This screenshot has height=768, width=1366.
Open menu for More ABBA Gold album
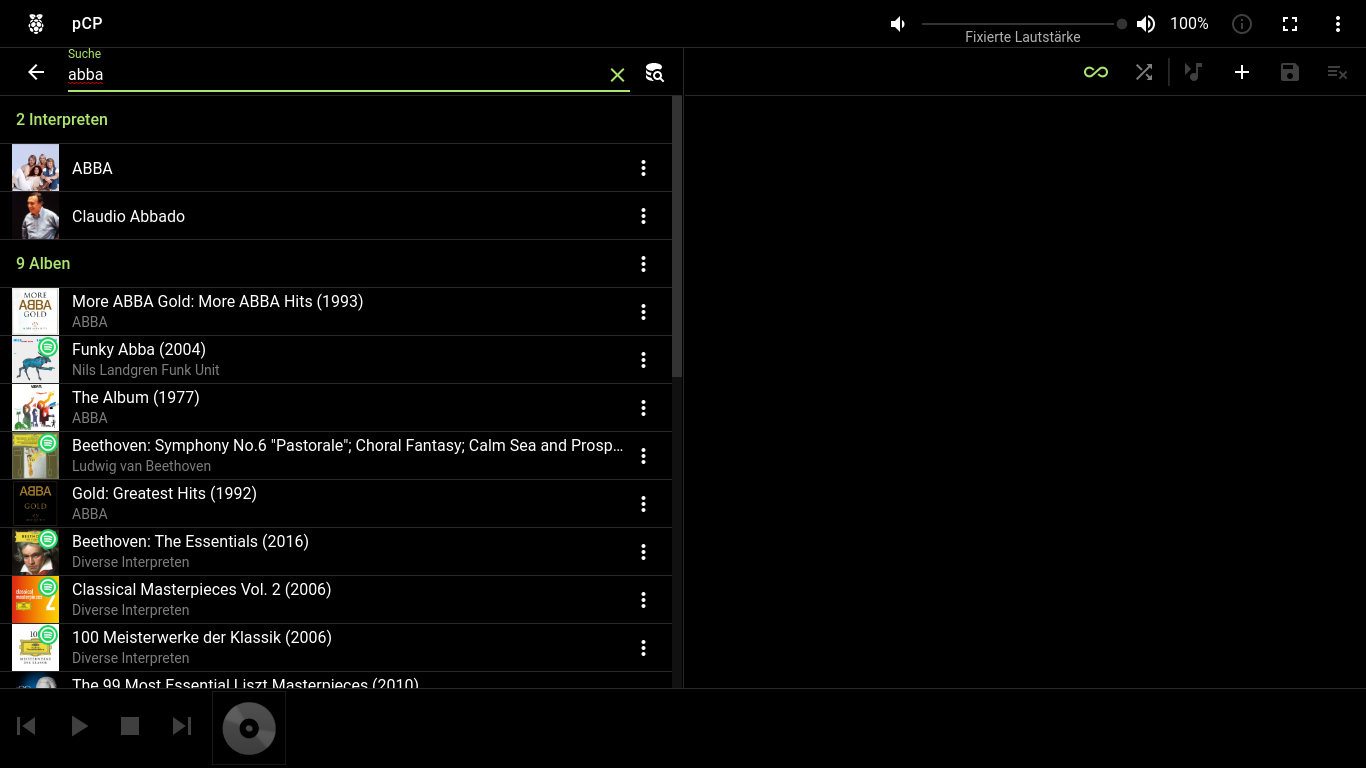pyautogui.click(x=643, y=312)
